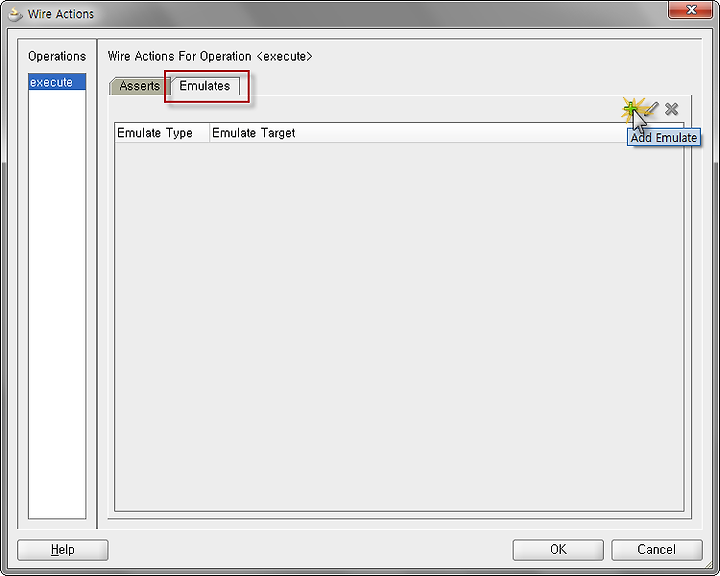Click the Add Emulate tooltip label

pyautogui.click(x=664, y=138)
